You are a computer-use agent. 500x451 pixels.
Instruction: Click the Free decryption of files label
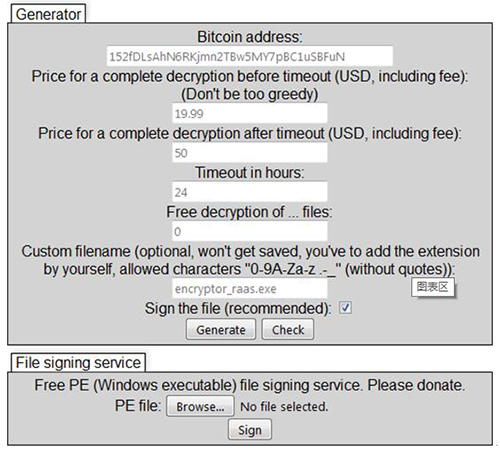[x=249, y=212]
